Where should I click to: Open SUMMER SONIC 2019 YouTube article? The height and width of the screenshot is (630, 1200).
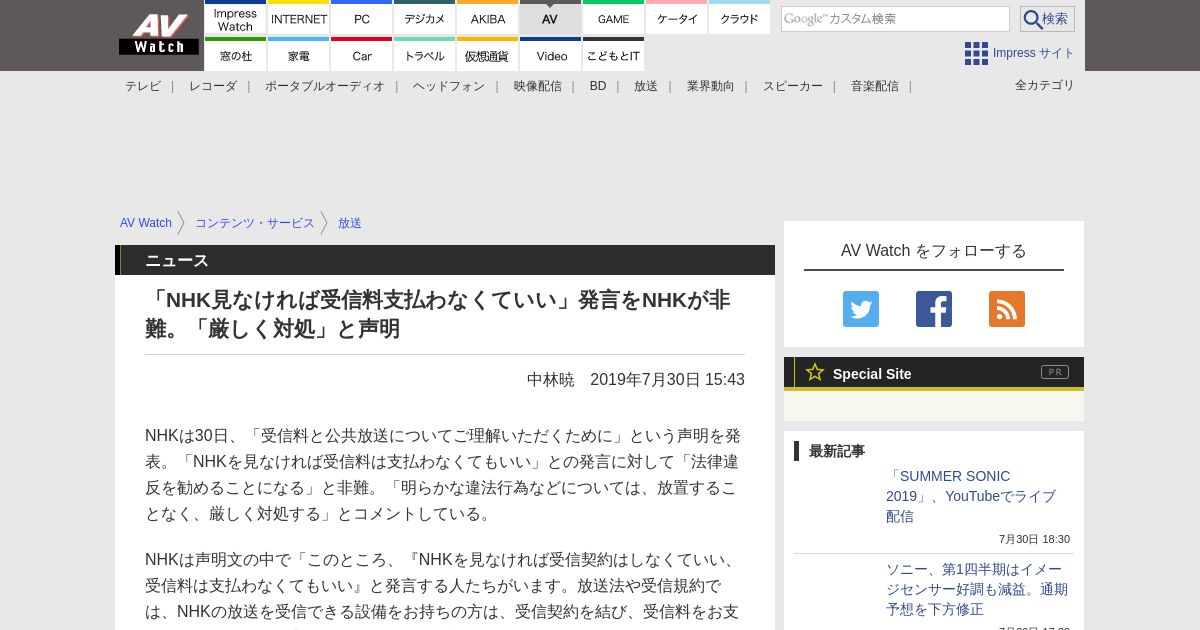tap(971, 496)
